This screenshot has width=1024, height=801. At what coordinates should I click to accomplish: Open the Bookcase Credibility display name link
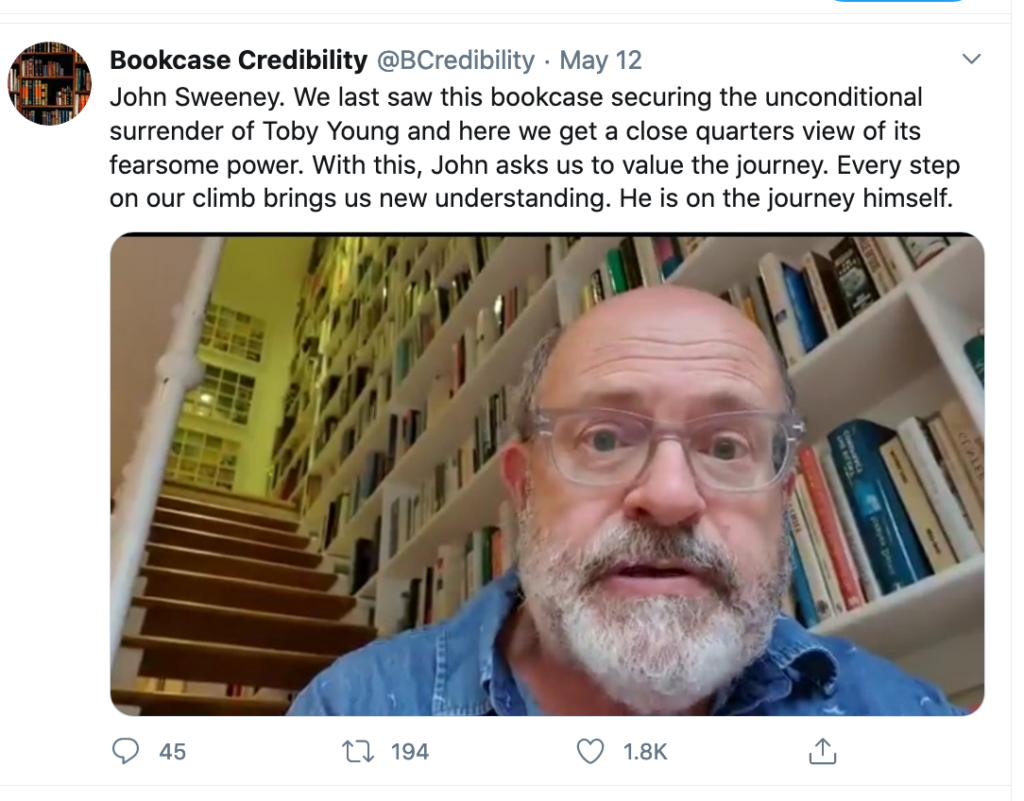pos(238,60)
